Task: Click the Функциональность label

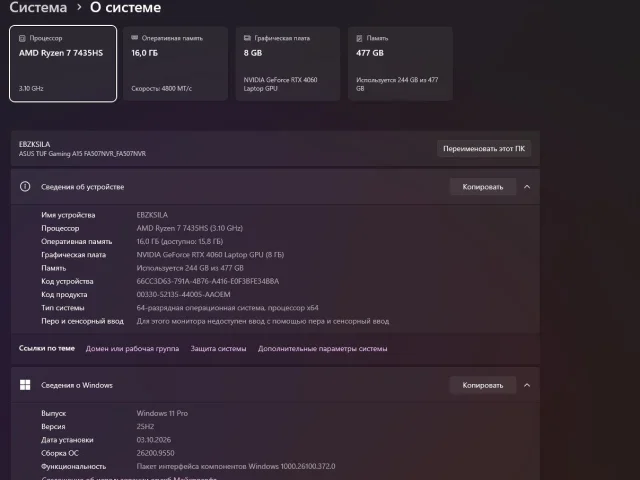Action: (73, 466)
